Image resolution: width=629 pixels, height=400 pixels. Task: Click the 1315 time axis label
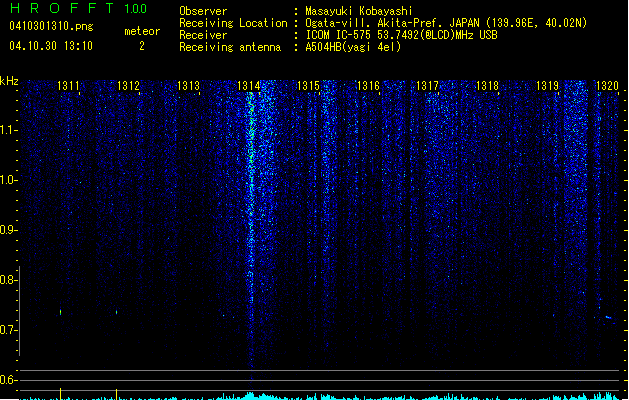point(308,85)
